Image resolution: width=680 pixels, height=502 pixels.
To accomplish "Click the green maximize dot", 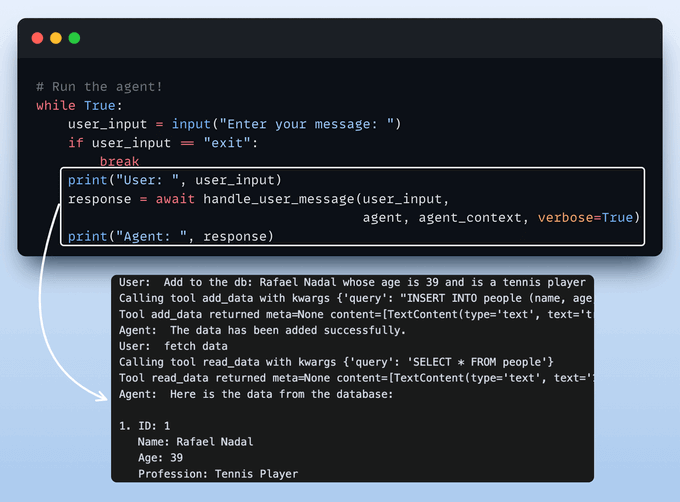I will coord(73,38).
